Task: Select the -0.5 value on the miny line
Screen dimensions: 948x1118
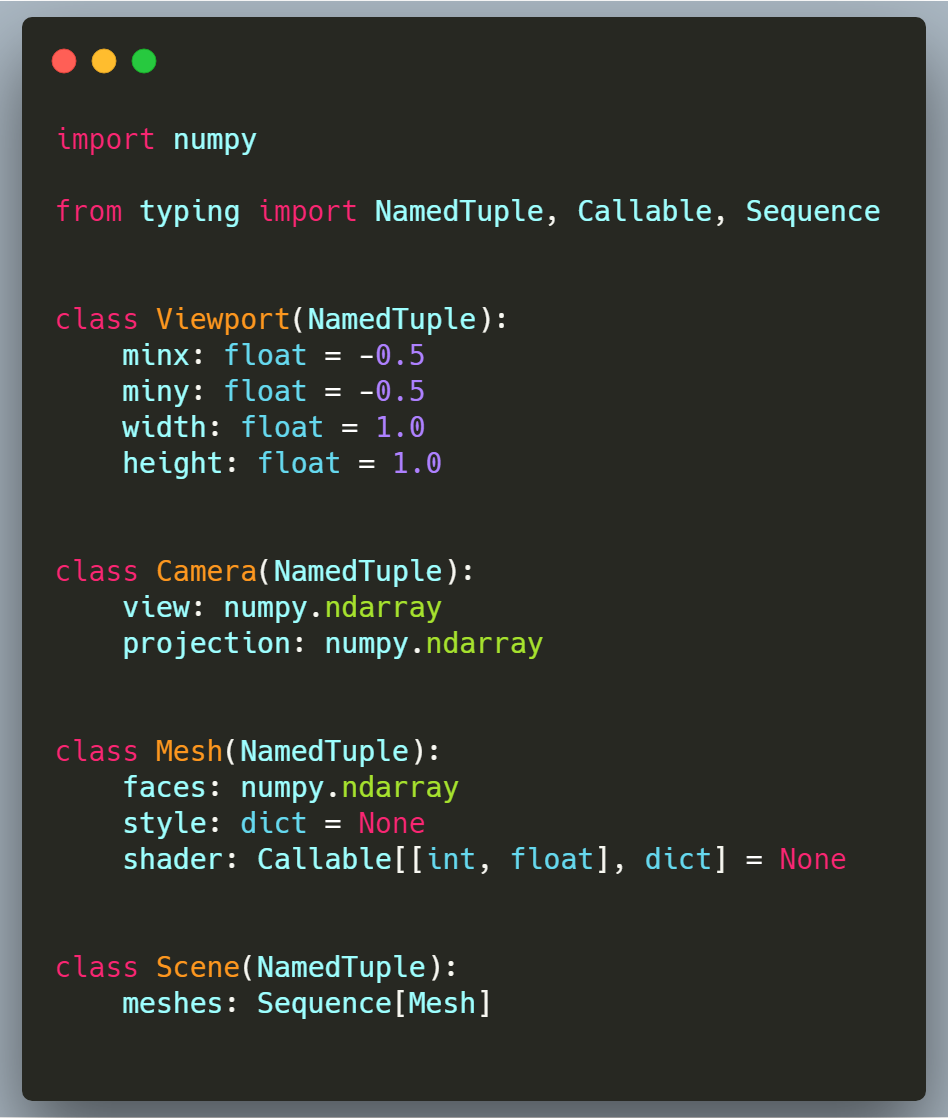Action: tap(392, 391)
